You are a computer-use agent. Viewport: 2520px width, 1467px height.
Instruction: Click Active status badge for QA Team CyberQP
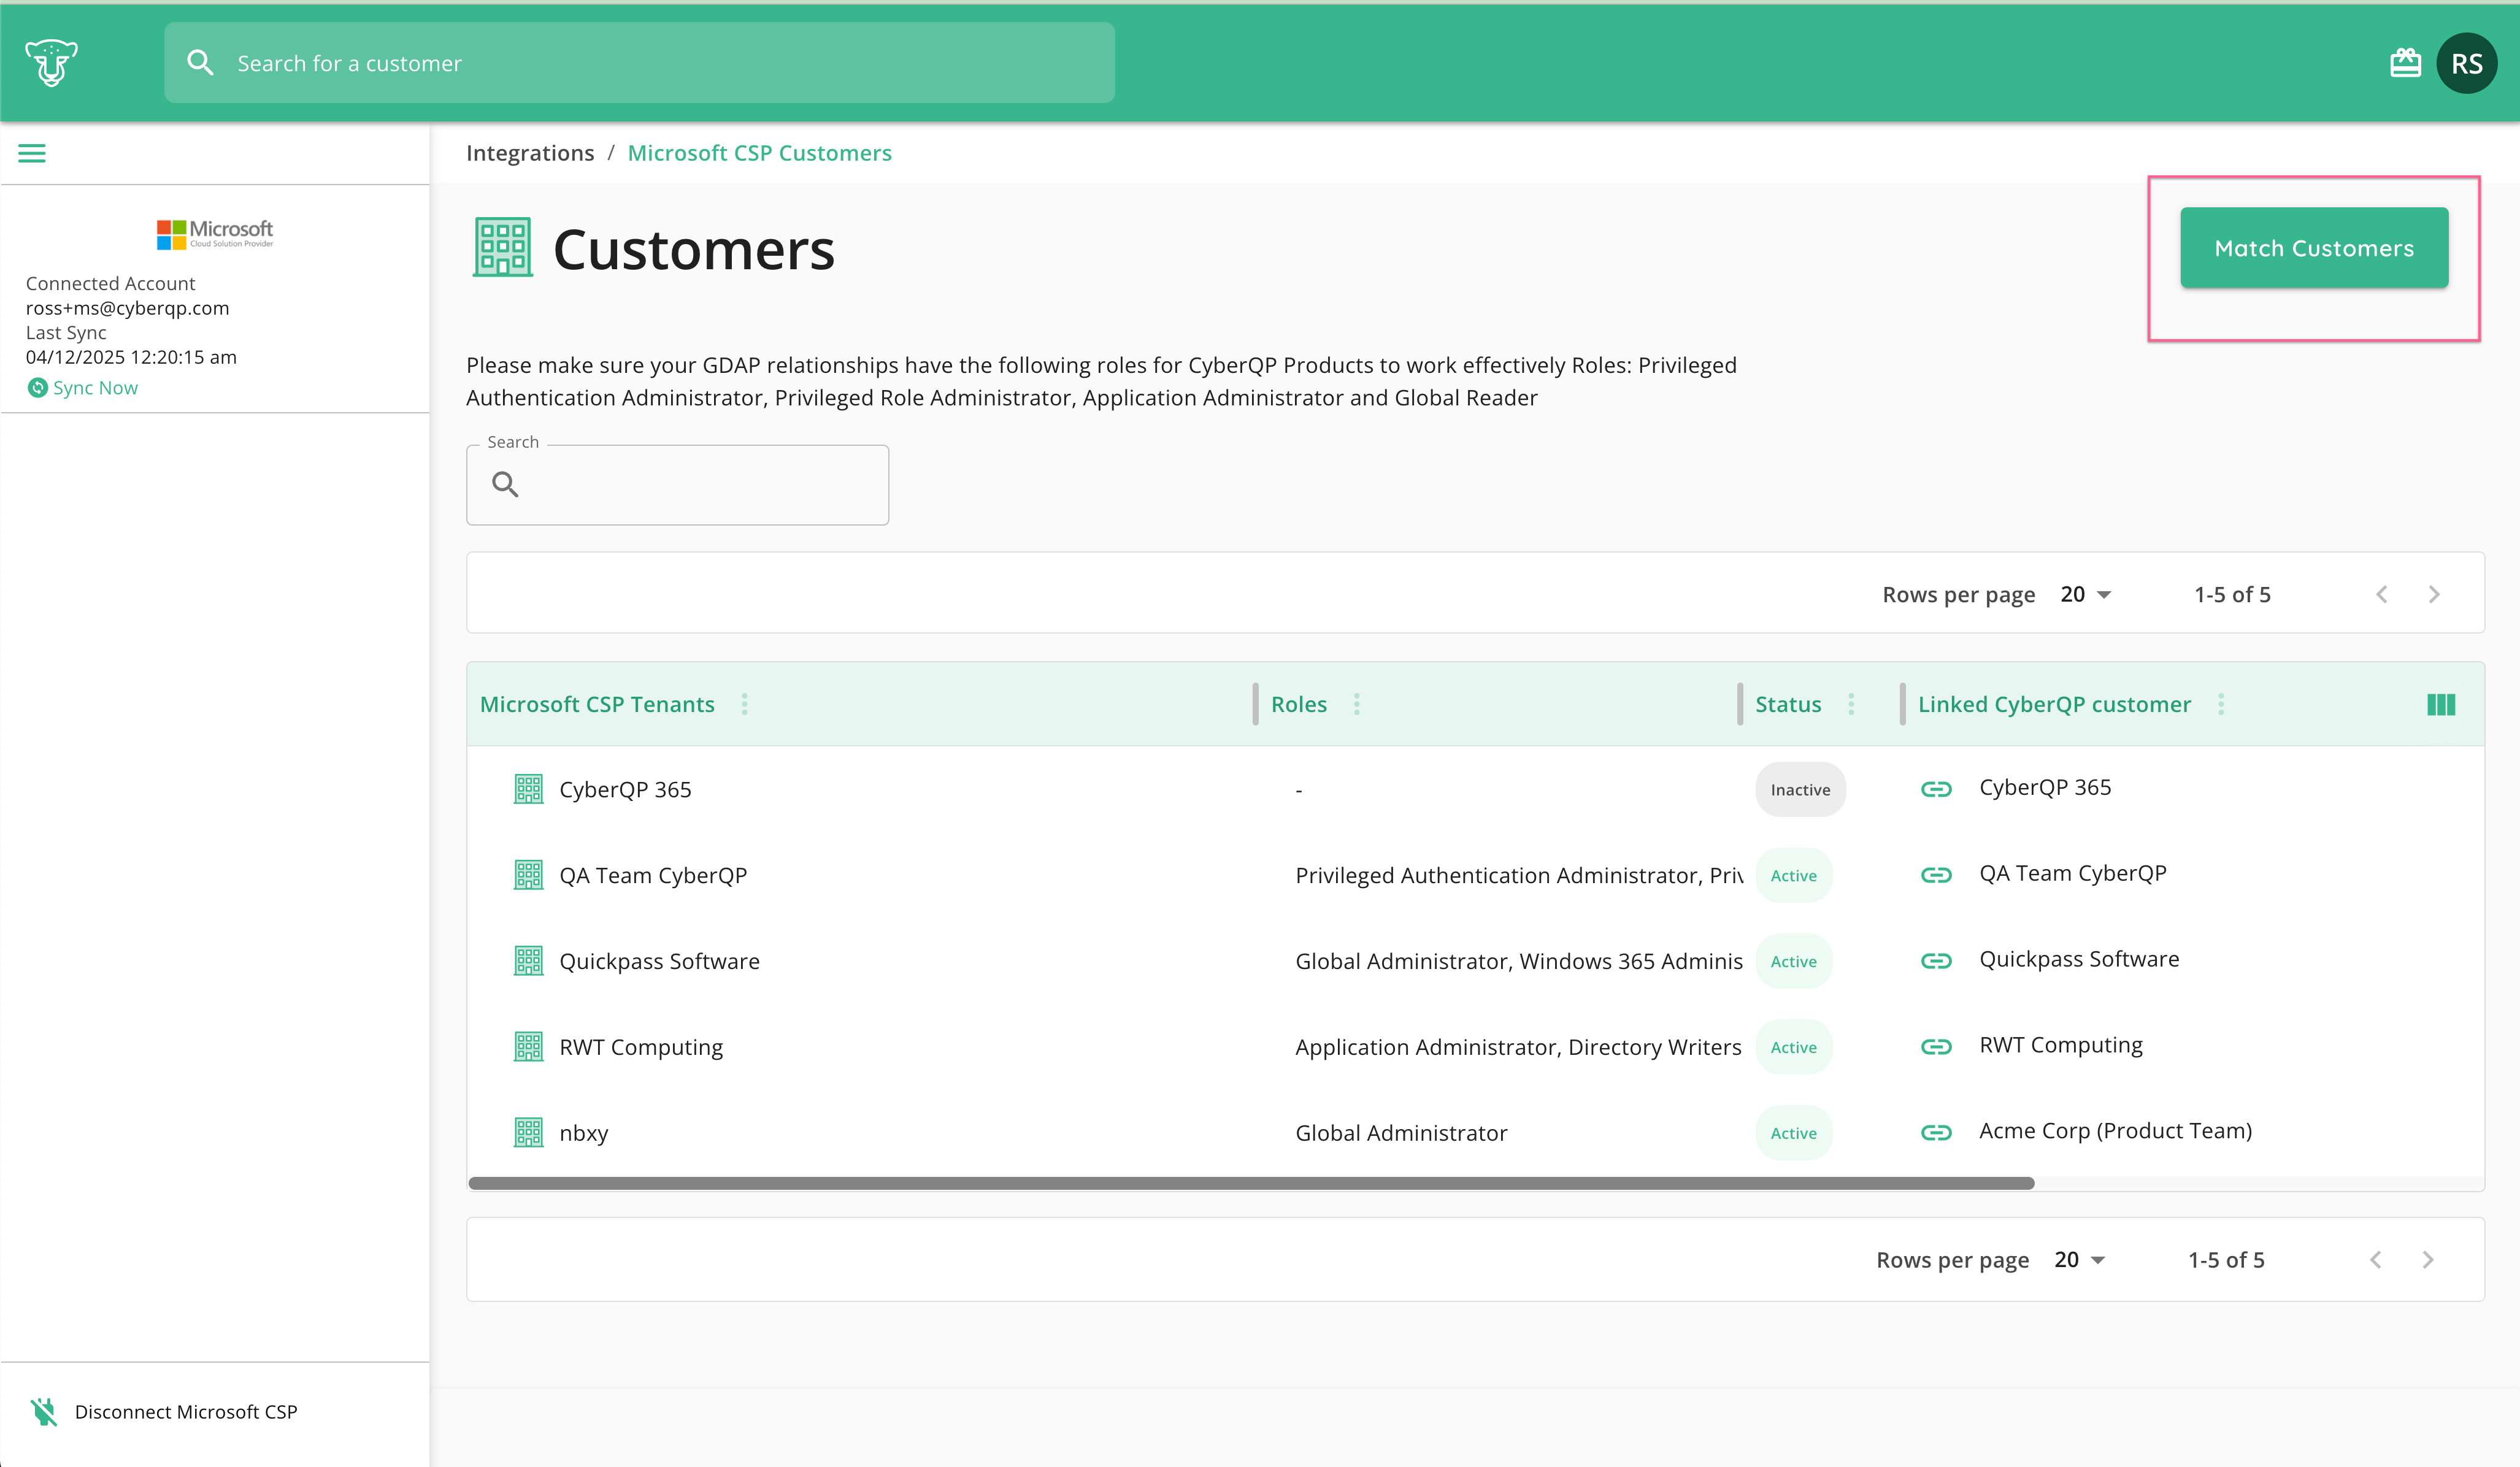1793,876
